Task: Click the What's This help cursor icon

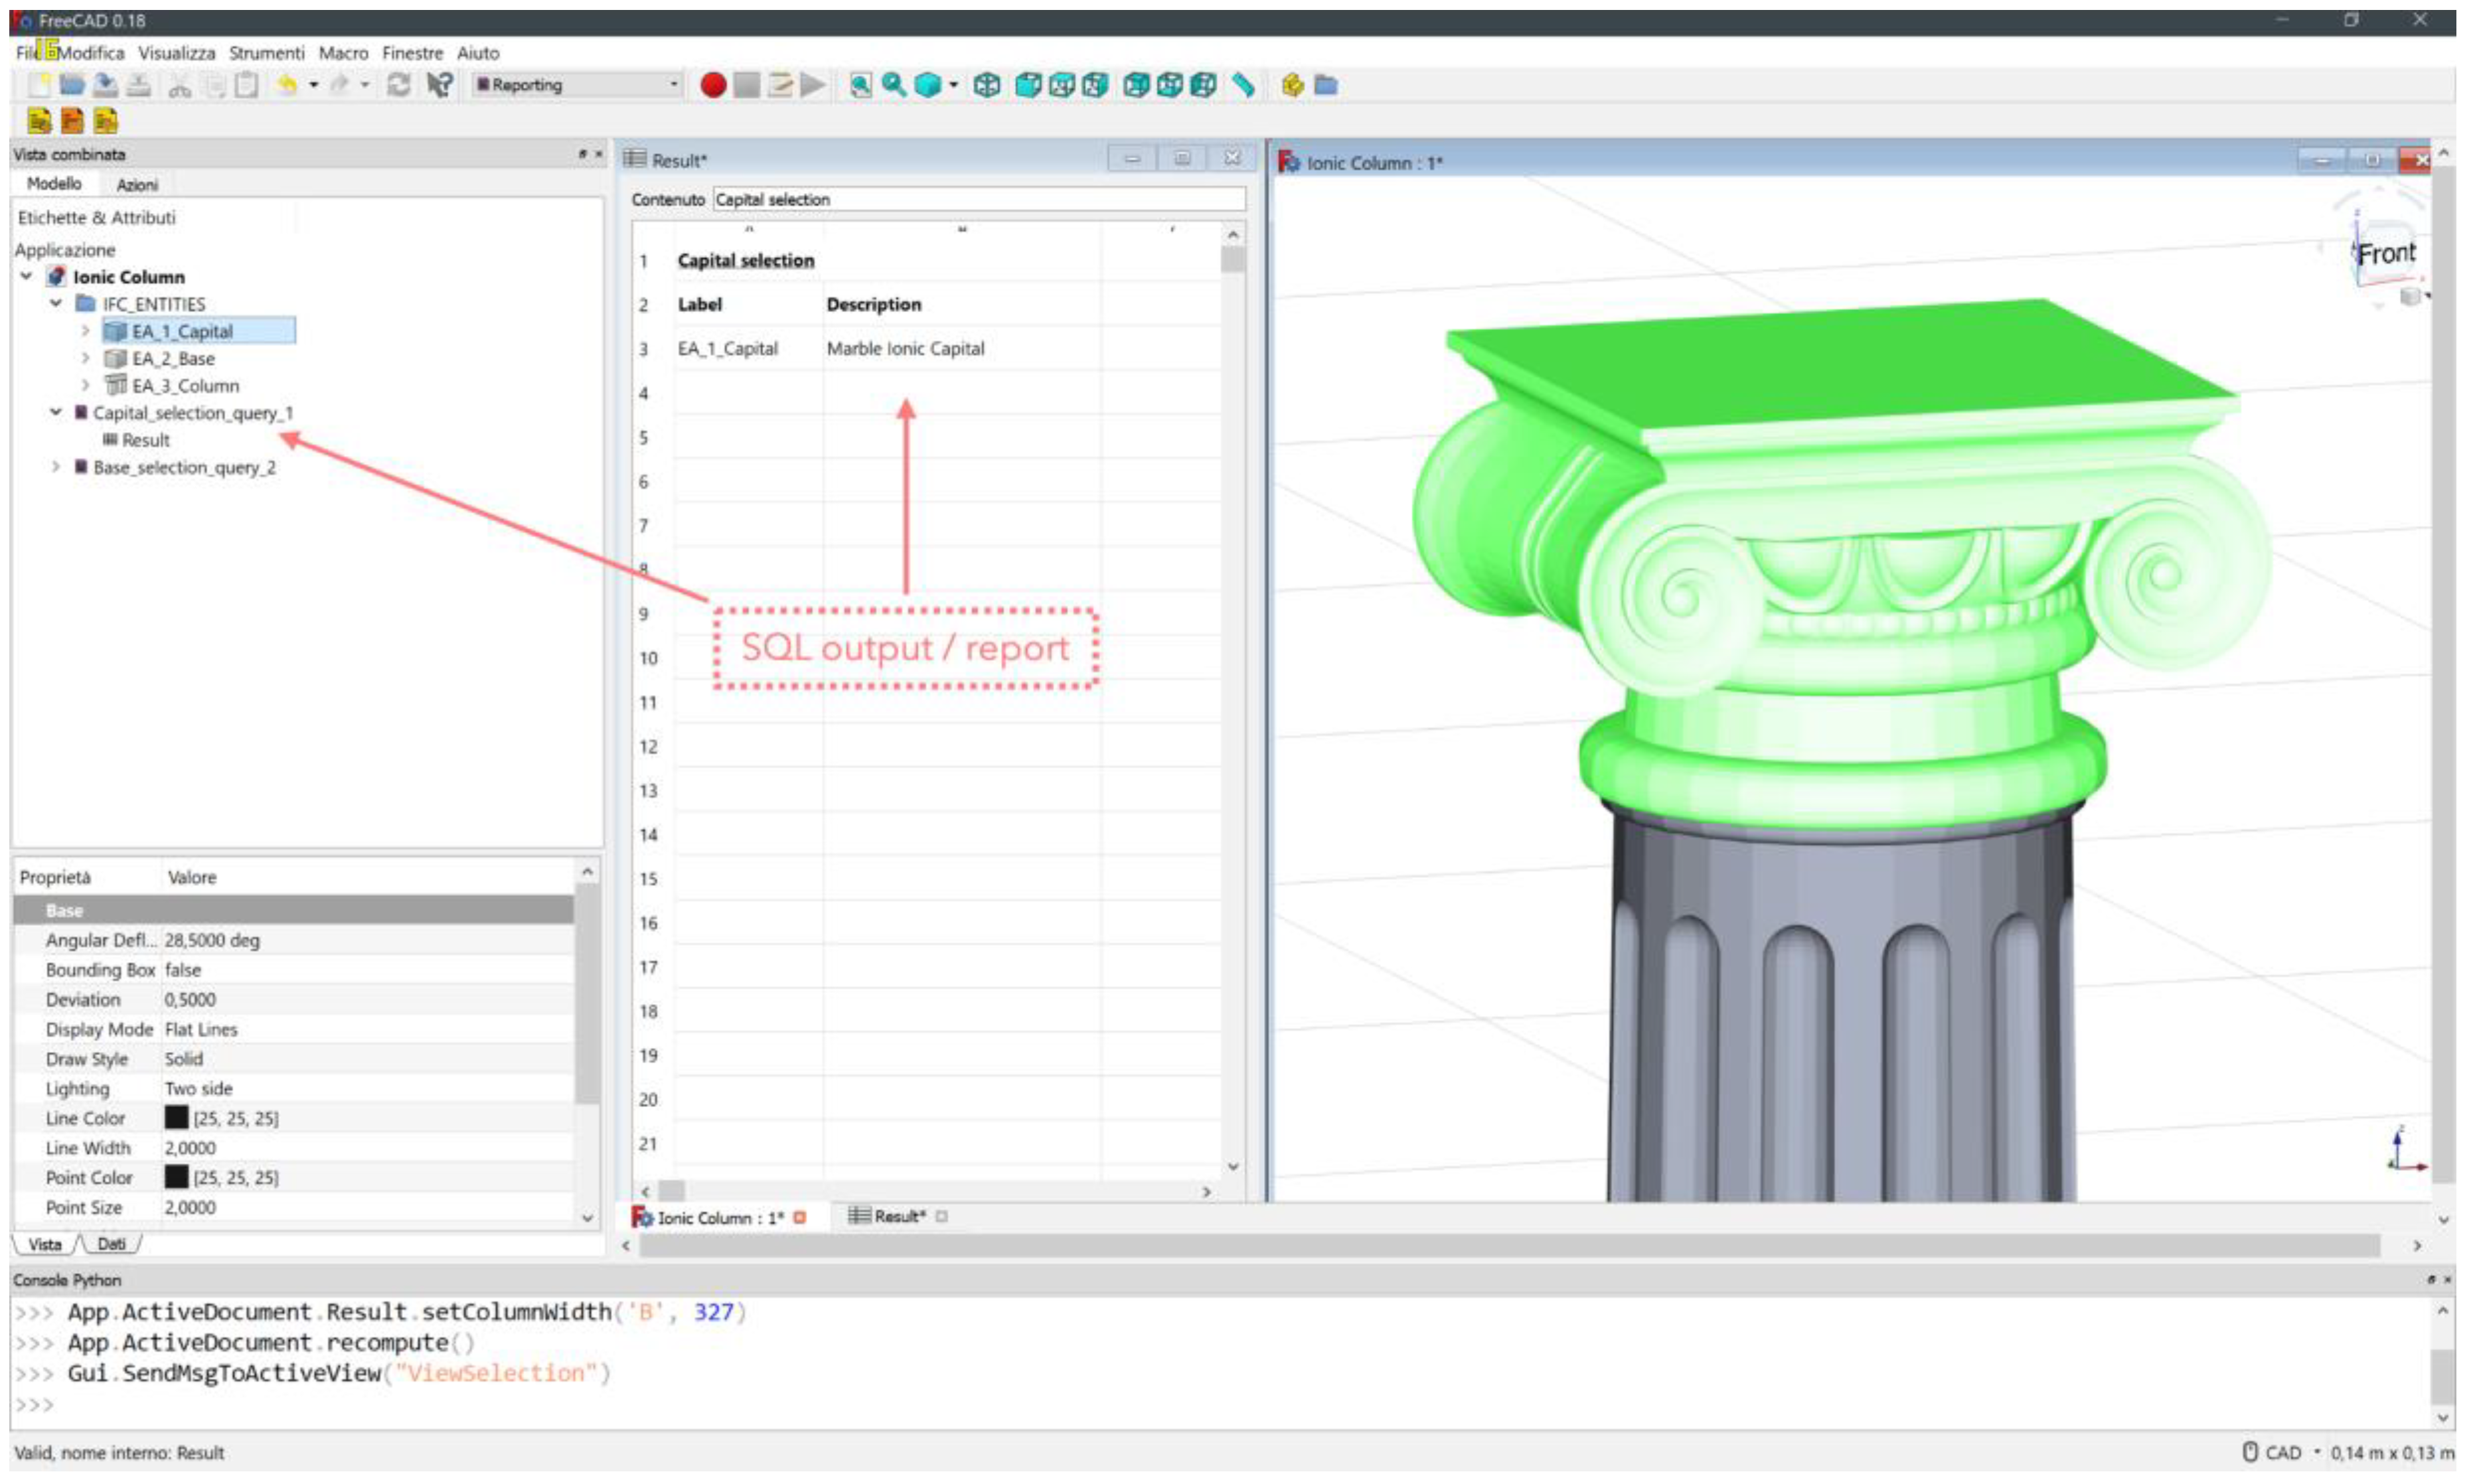Action: pyautogui.click(x=439, y=85)
